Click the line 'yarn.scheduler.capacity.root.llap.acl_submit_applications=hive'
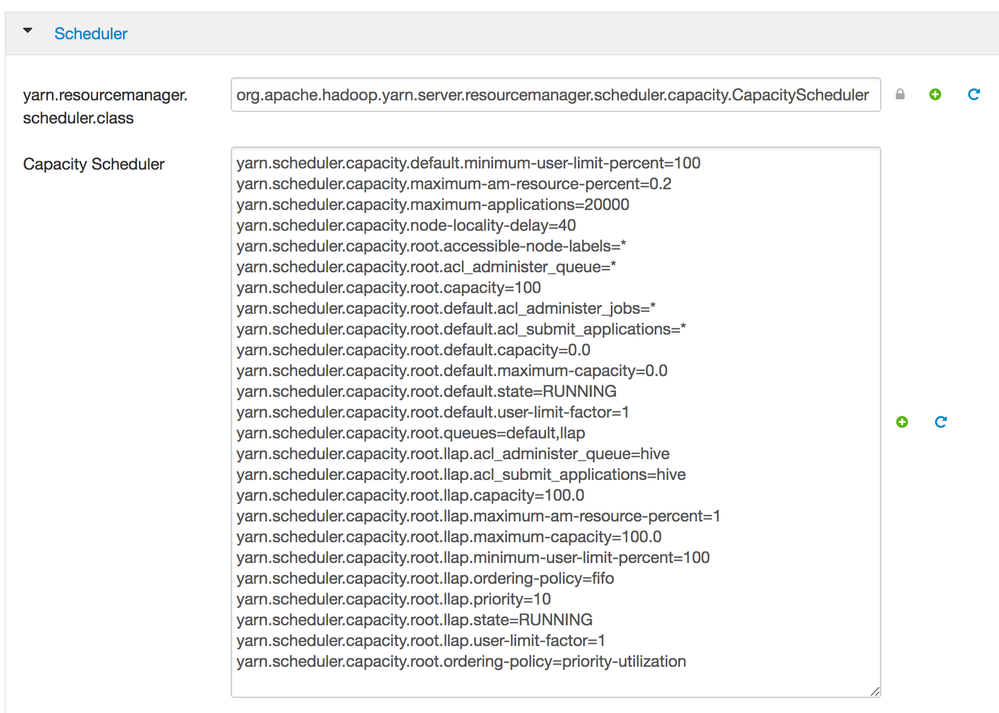 461,475
